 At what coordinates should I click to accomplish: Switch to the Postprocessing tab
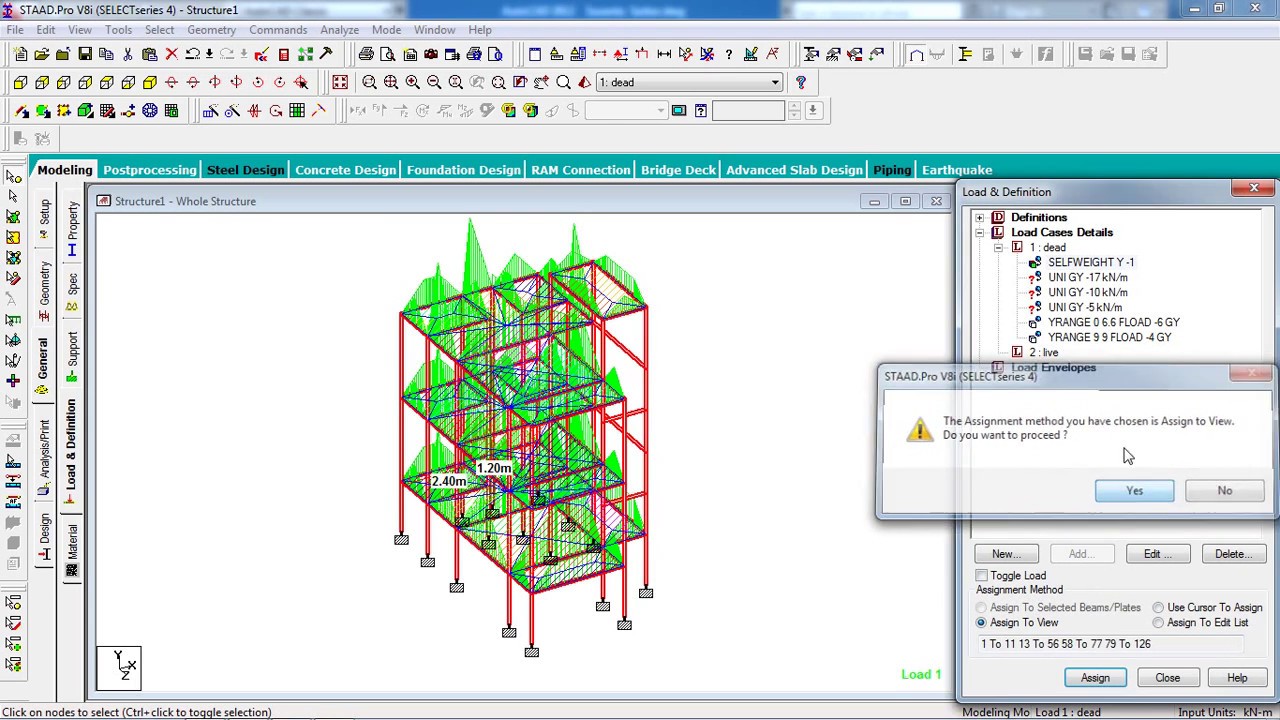pyautogui.click(x=149, y=170)
